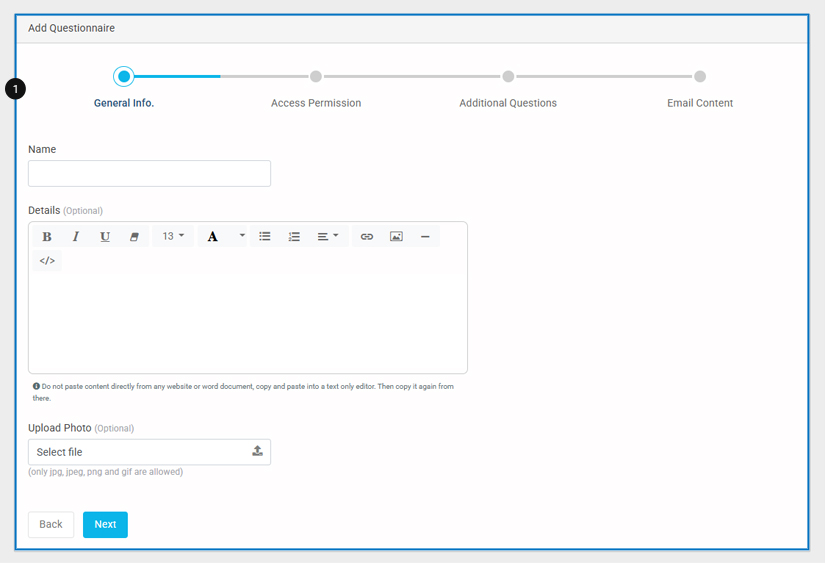
Task: Insert a picture using image icon
Action: (396, 237)
